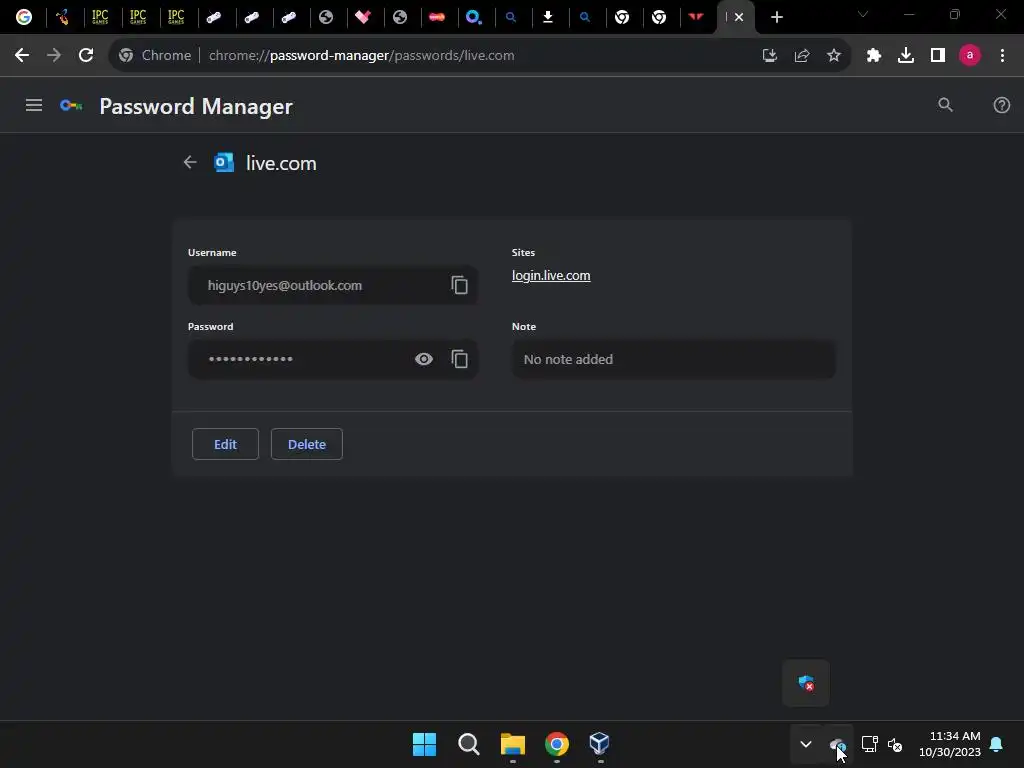The image size is (1024, 768).
Task: Click the install app icon in the address bar
Action: coord(770,56)
